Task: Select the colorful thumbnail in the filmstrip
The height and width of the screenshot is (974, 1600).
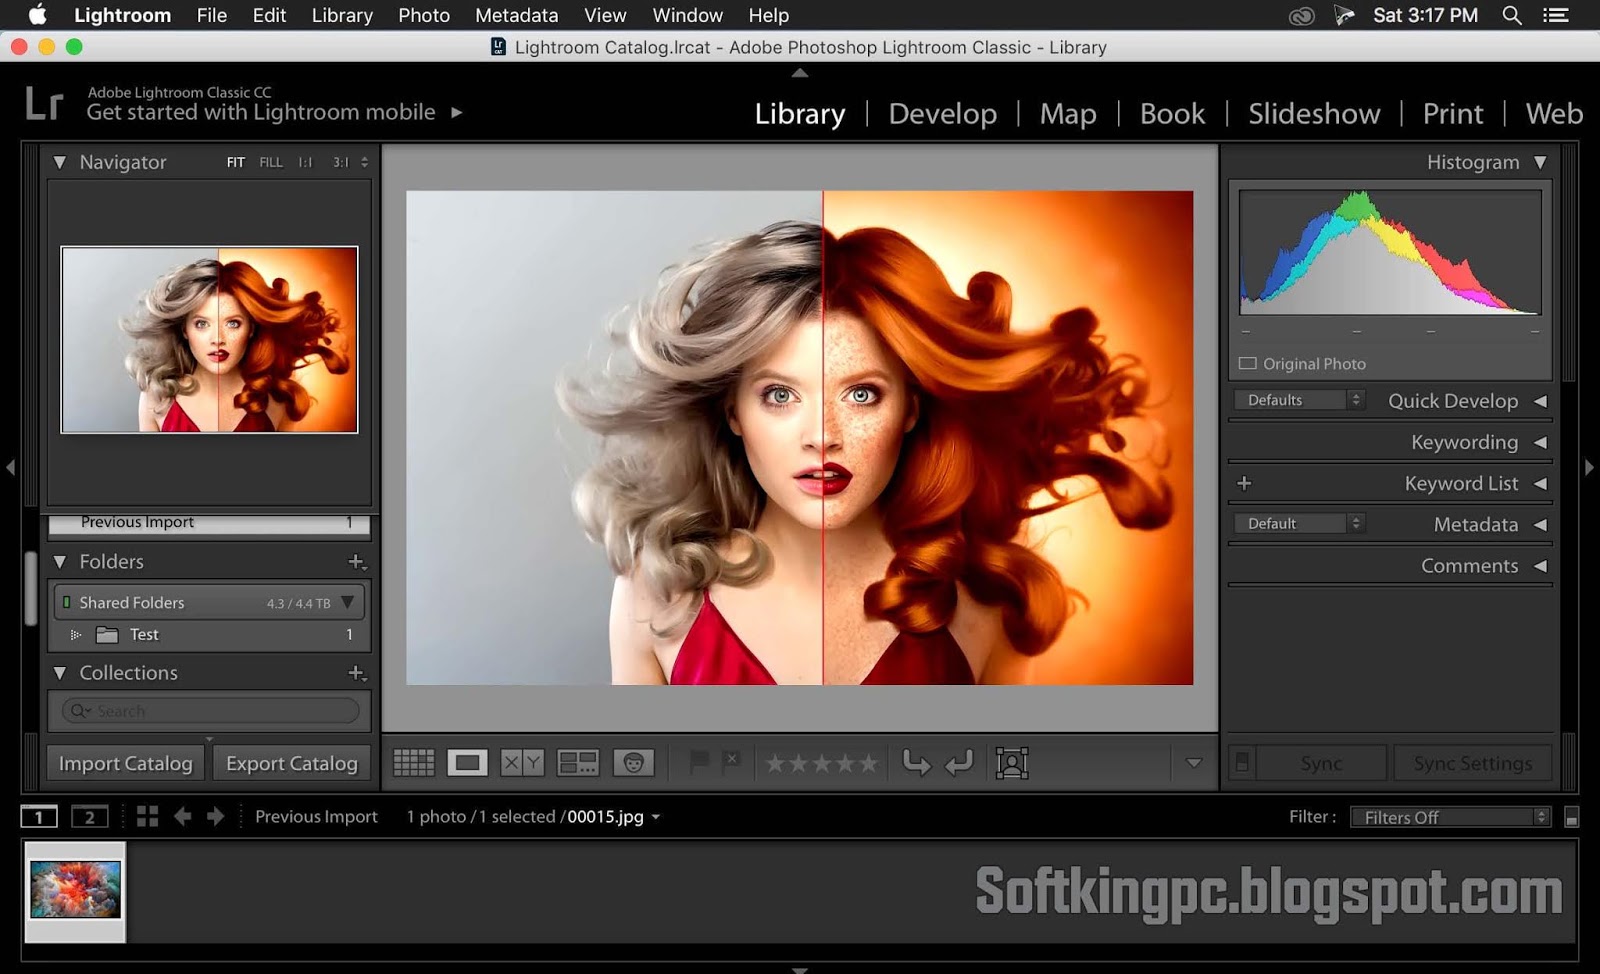Action: (75, 888)
